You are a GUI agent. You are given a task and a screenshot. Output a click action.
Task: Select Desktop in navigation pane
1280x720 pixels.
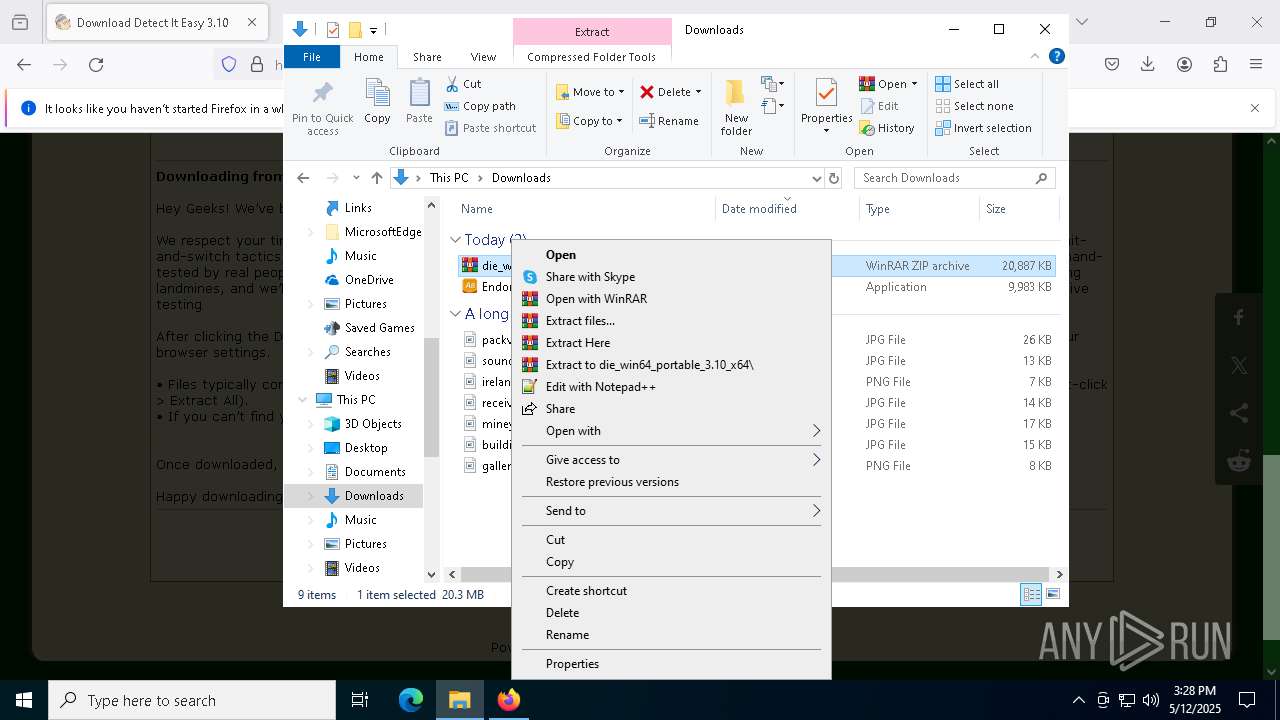(366, 448)
